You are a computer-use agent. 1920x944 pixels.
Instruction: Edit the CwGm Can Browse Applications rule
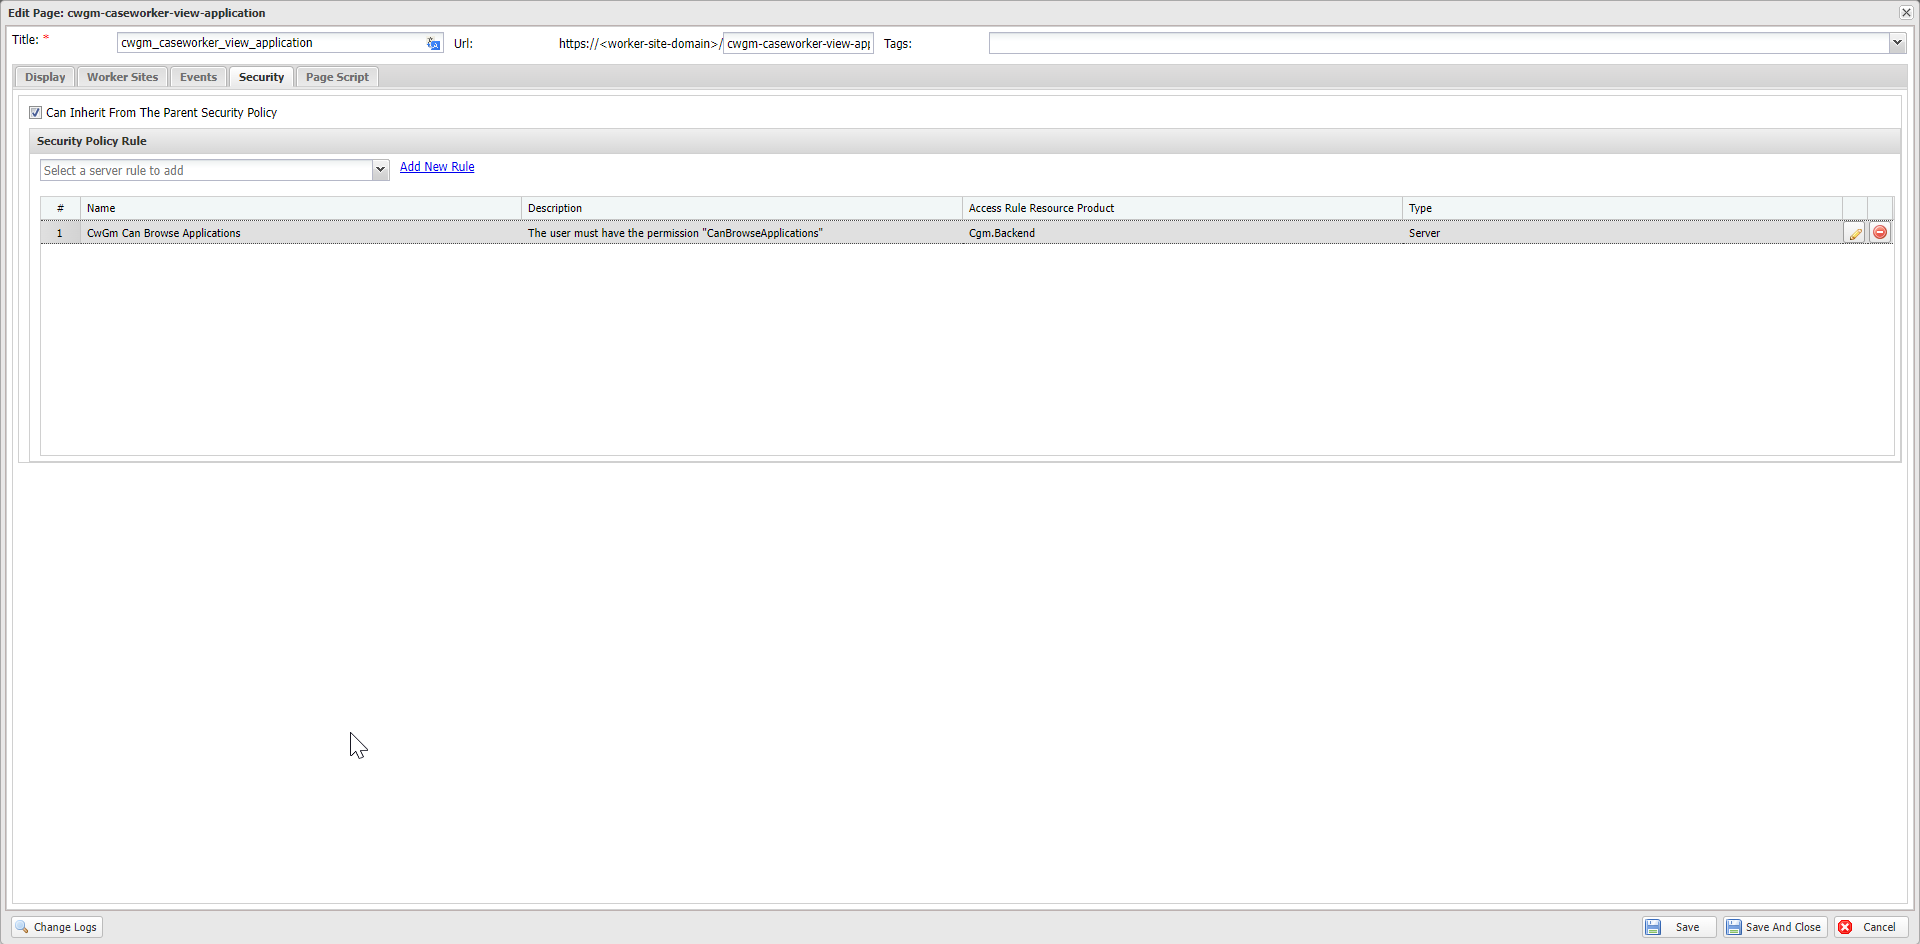(x=1855, y=233)
